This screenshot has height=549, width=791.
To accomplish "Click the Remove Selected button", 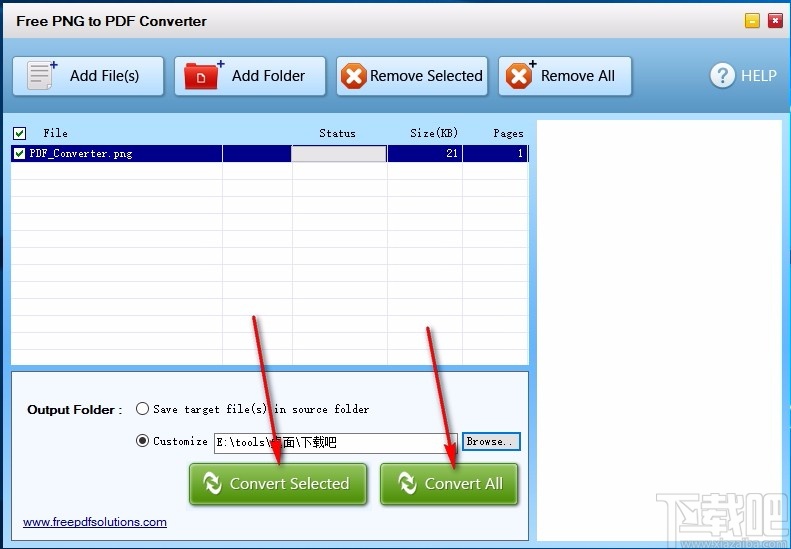I will (412, 76).
